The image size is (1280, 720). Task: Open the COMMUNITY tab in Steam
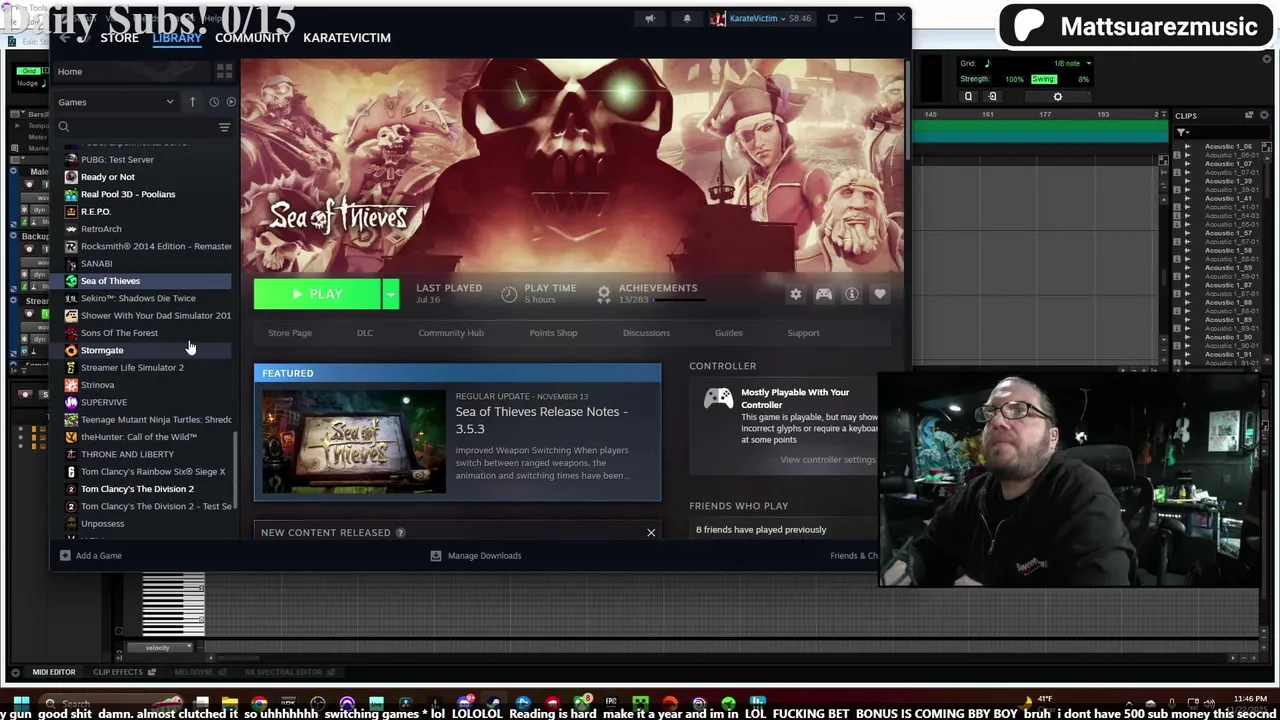tap(252, 37)
